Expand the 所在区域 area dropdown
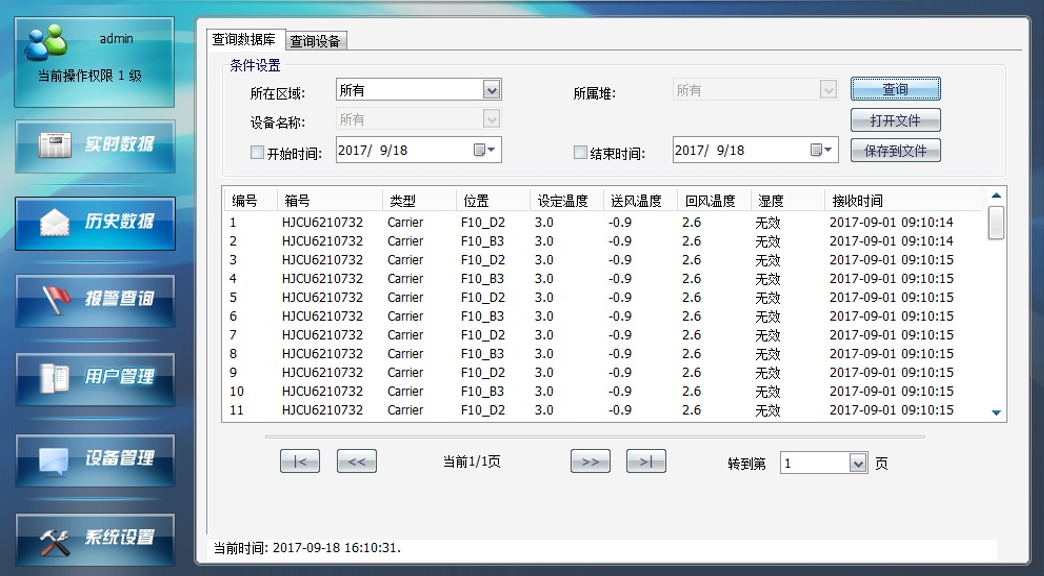Screen dimensions: 1044x576 click(x=491, y=91)
